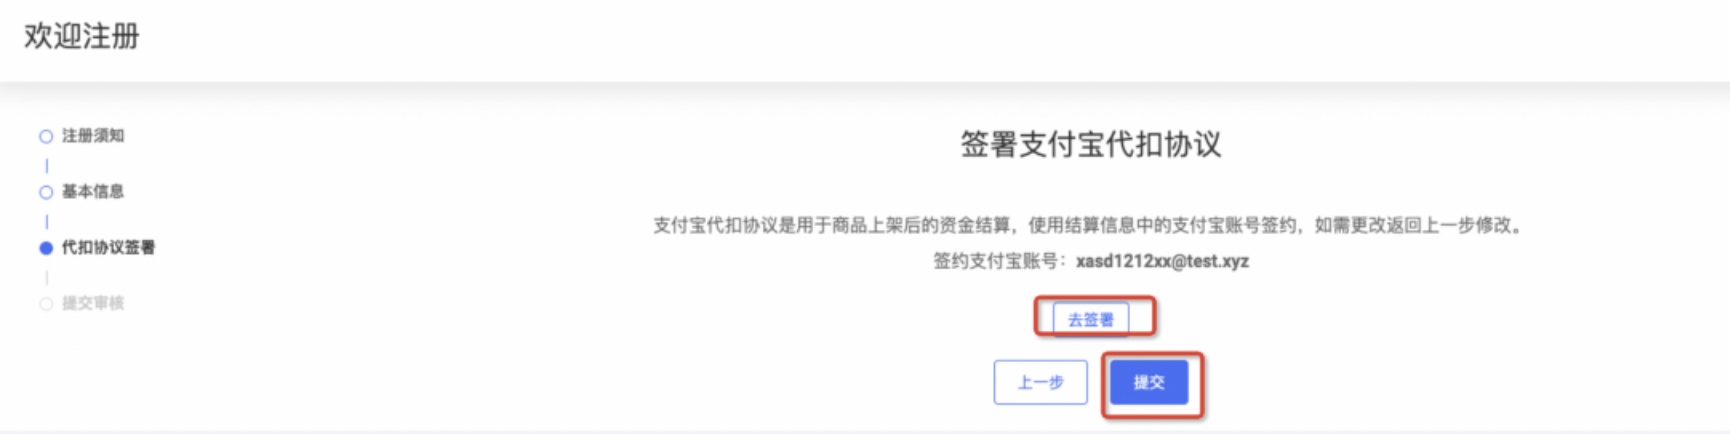Select the 代扣协议签署 step label
Screen dimensions: 1730x434
pos(108,248)
